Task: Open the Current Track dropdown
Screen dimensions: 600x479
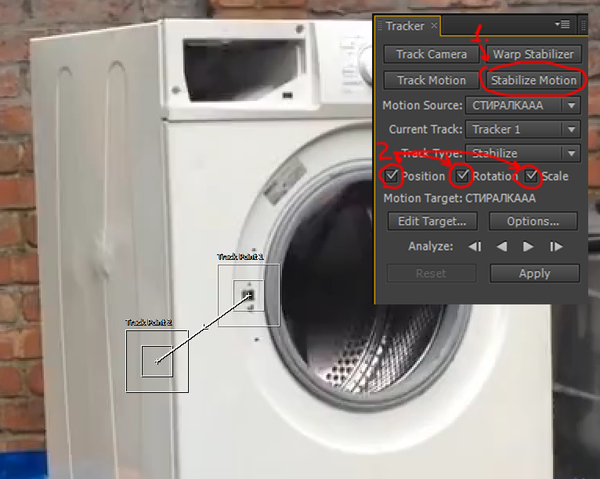Action: tap(523, 129)
